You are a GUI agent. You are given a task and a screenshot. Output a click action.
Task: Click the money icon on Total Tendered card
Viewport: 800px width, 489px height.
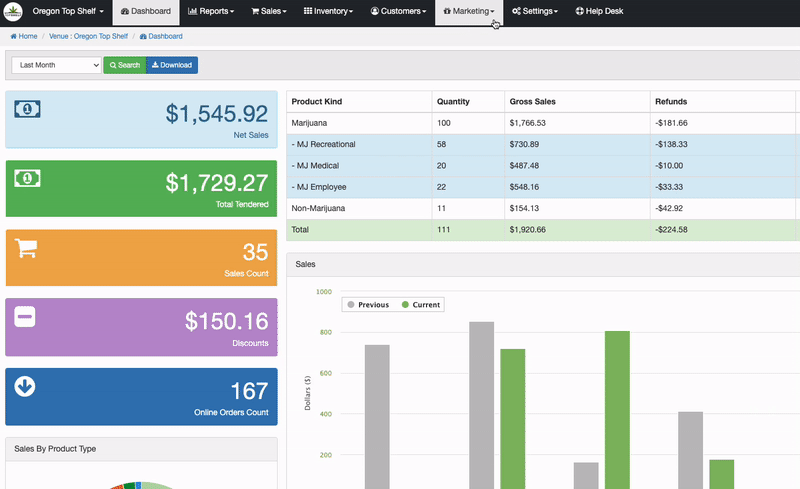[27, 178]
